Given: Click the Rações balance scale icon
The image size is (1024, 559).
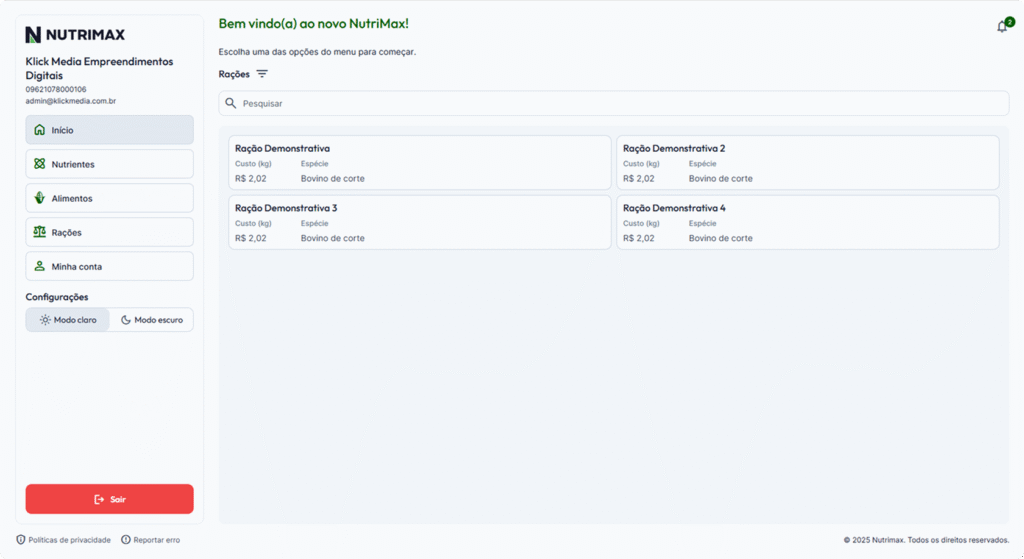Looking at the screenshot, I should point(39,232).
